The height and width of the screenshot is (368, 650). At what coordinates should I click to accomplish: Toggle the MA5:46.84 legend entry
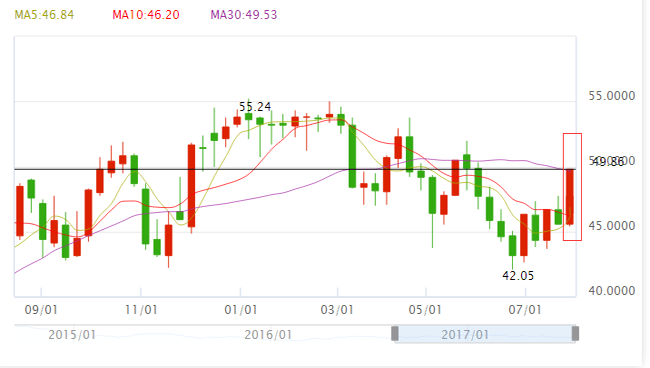44,15
